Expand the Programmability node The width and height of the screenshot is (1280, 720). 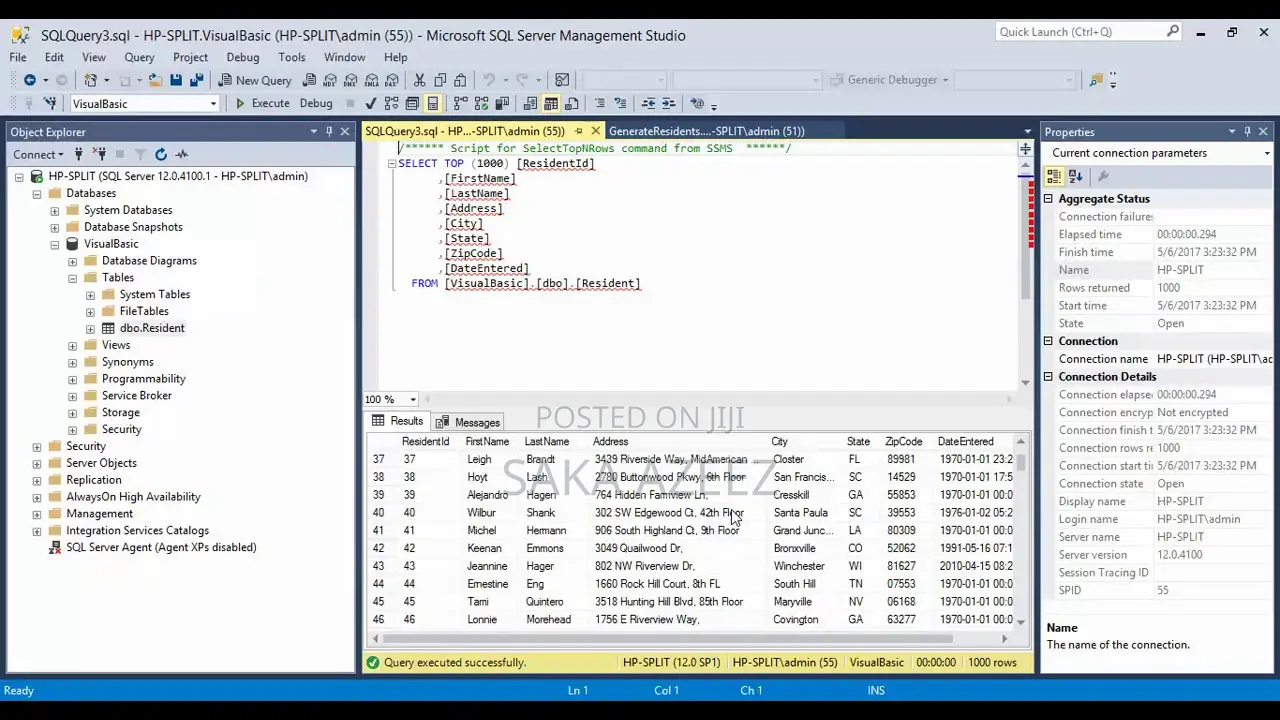73,379
